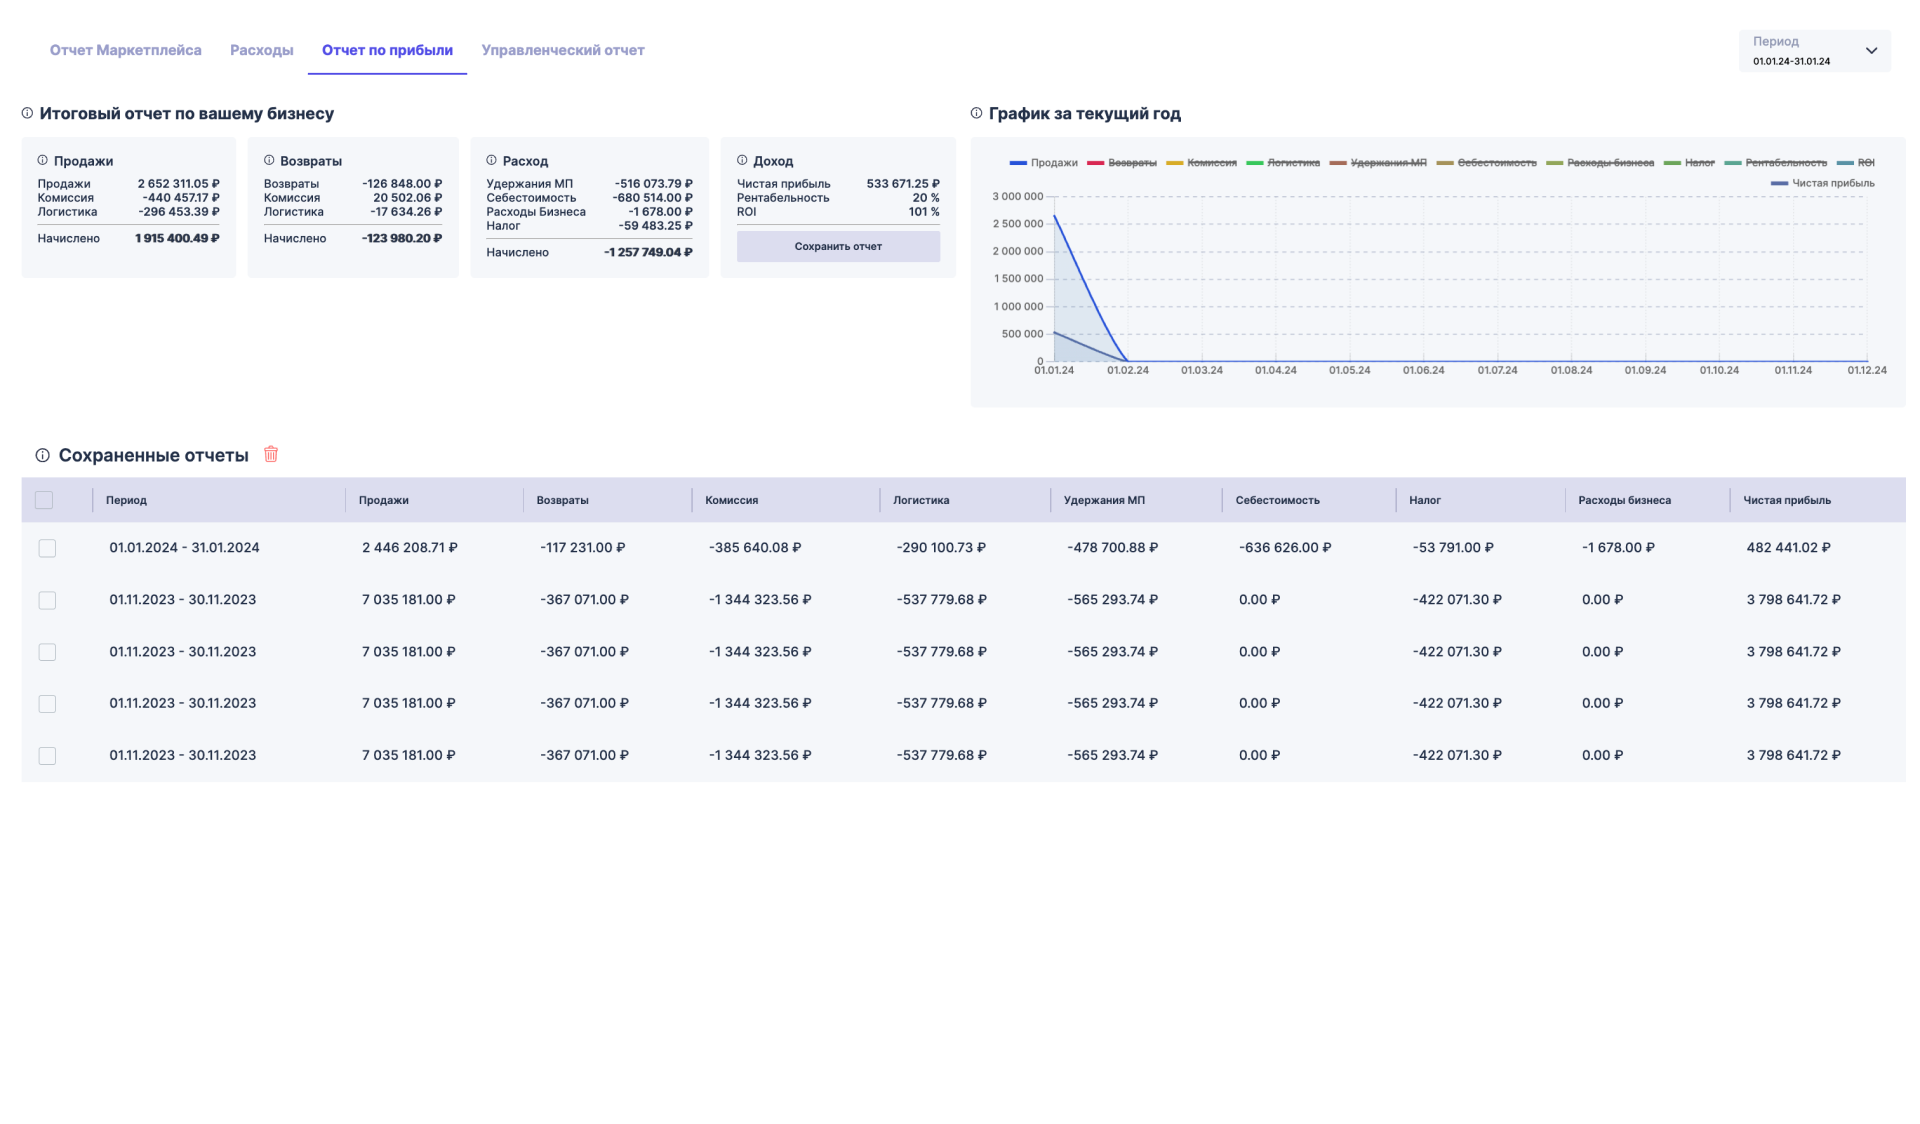Screen dimensions: 1920x1124
Task: Click the info icon beside Доход card
Action: pos(742,160)
